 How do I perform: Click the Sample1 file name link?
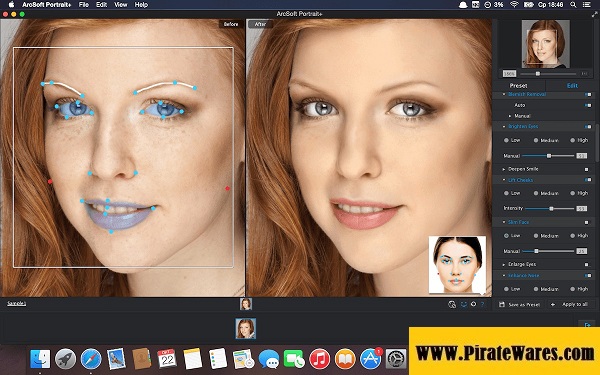pos(16,303)
